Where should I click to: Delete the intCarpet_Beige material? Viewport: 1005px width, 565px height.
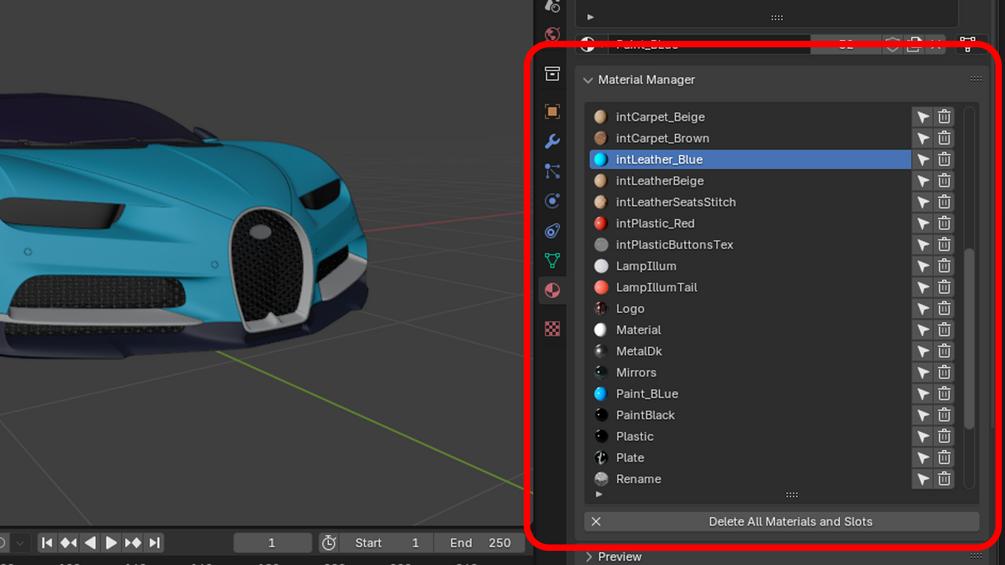coord(944,117)
